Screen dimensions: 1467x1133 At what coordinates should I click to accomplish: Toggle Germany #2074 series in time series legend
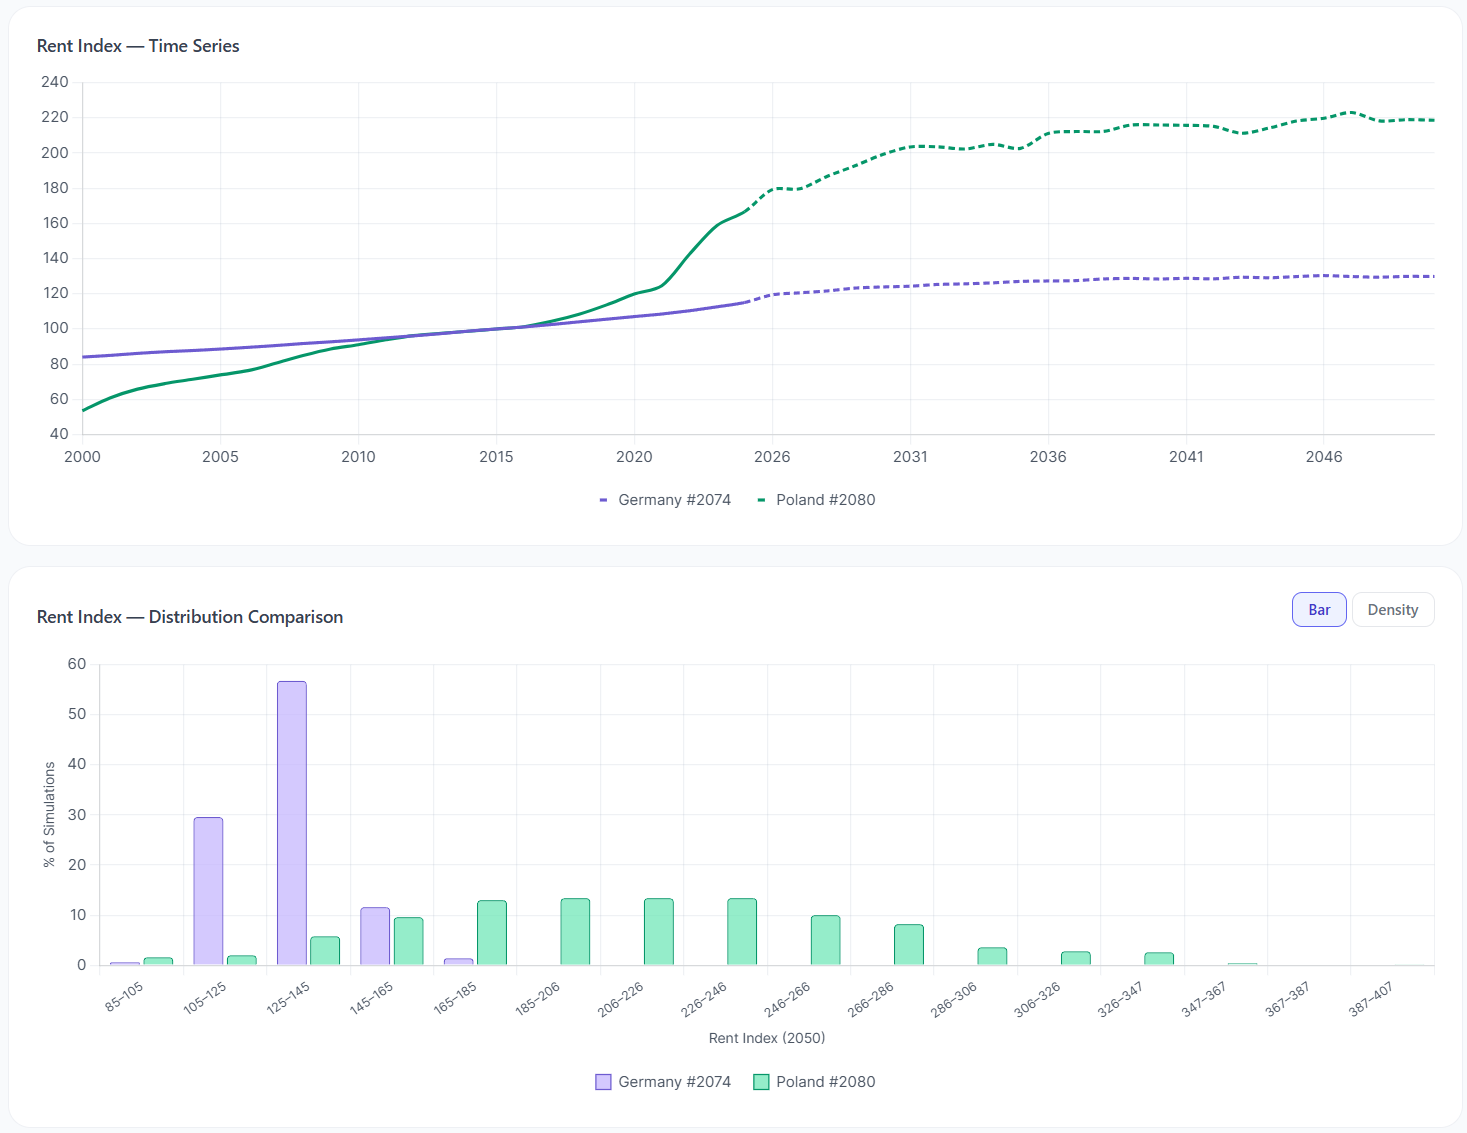[x=665, y=500]
